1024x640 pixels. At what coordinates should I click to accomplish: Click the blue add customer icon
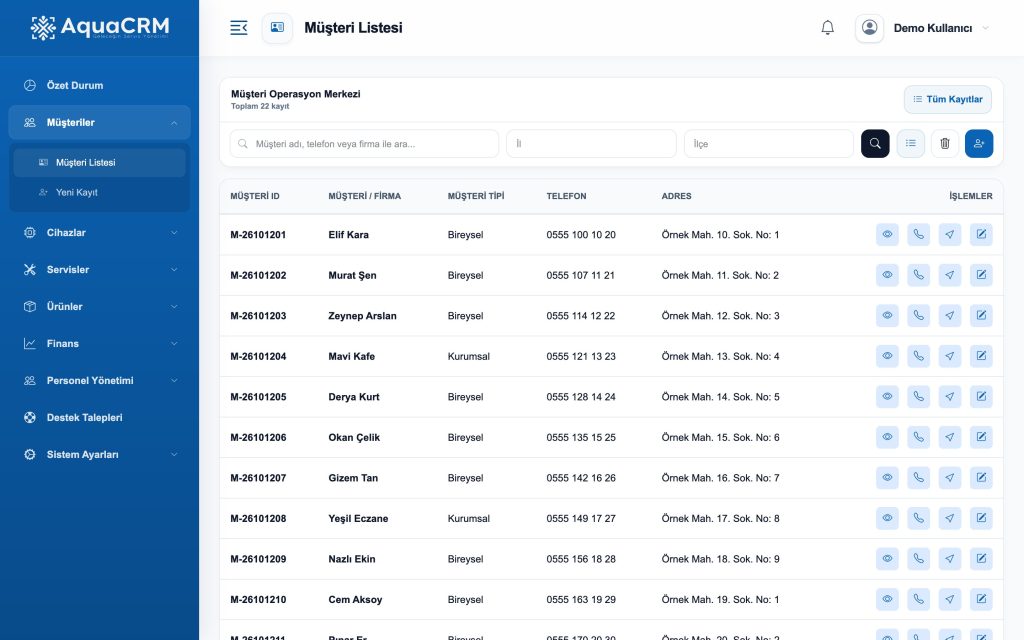pos(979,144)
